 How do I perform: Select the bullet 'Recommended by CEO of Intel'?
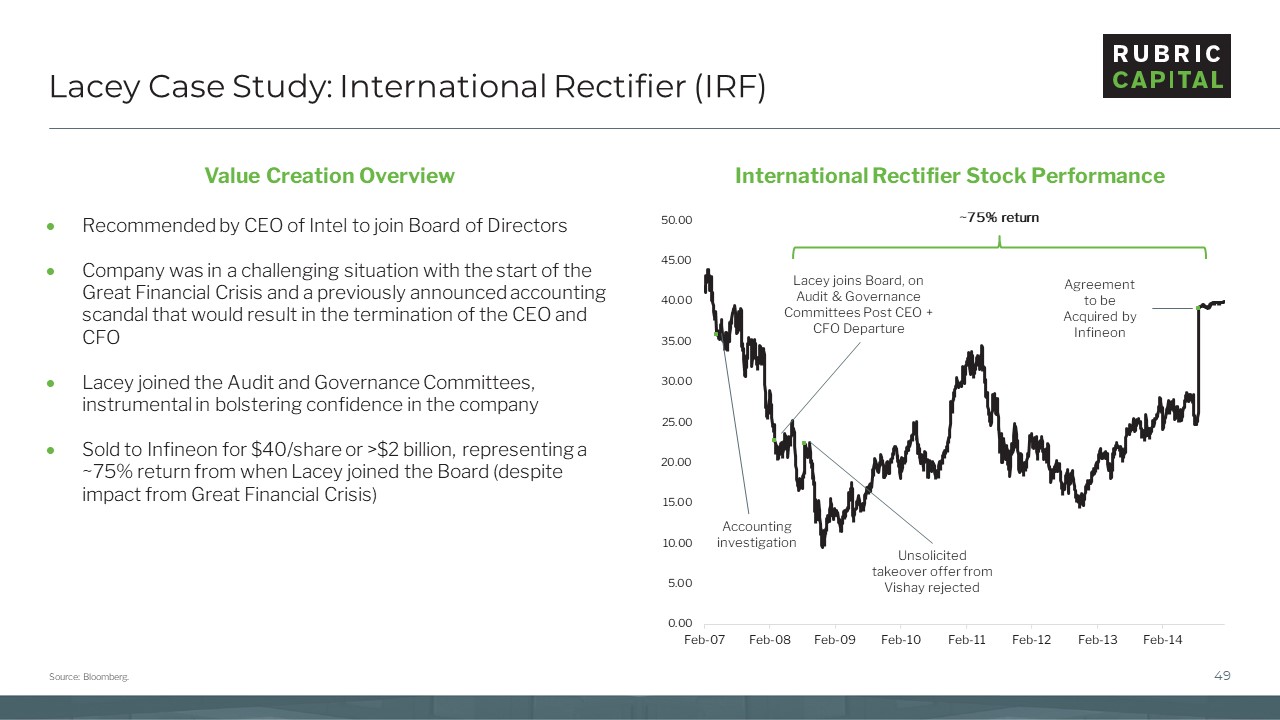tap(325, 226)
